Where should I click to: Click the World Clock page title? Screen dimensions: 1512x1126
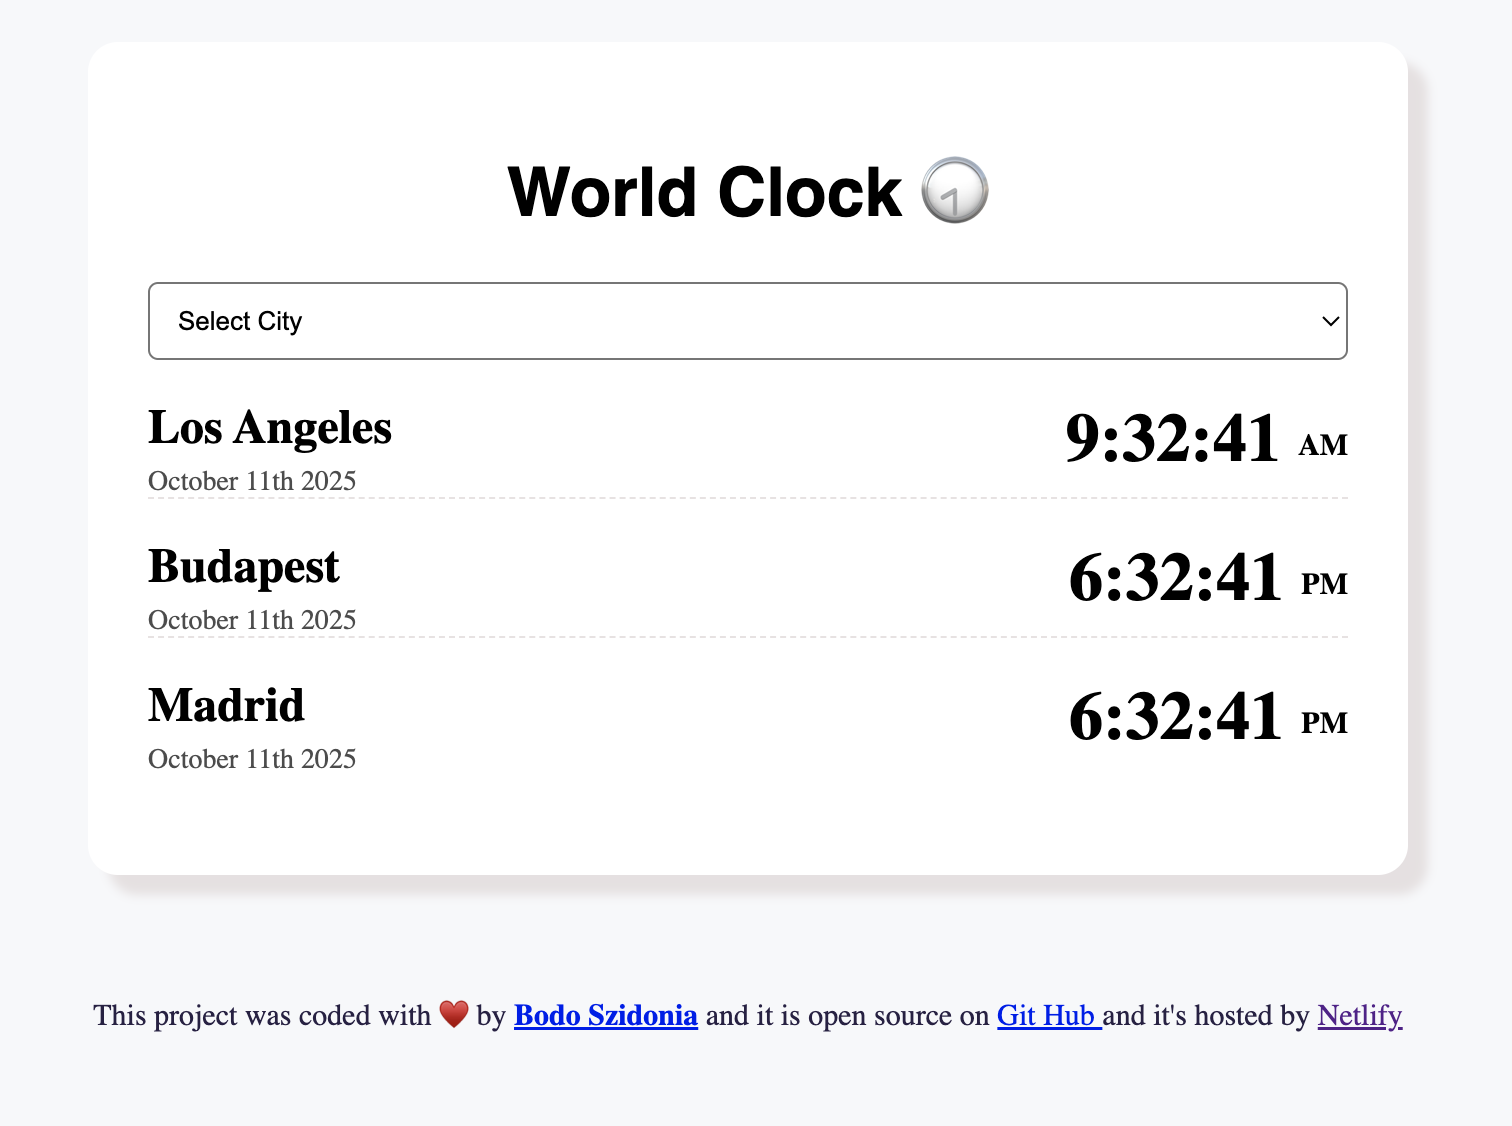[x=703, y=191]
